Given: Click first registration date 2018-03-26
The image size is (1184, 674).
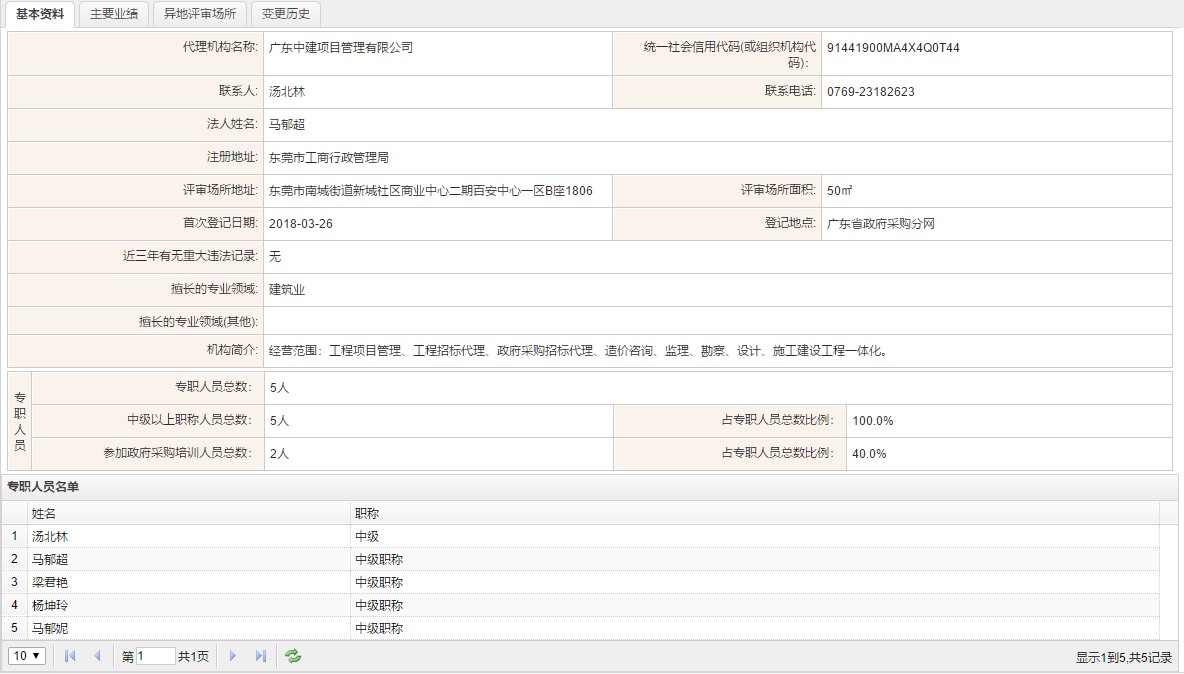Looking at the screenshot, I should 301,224.
